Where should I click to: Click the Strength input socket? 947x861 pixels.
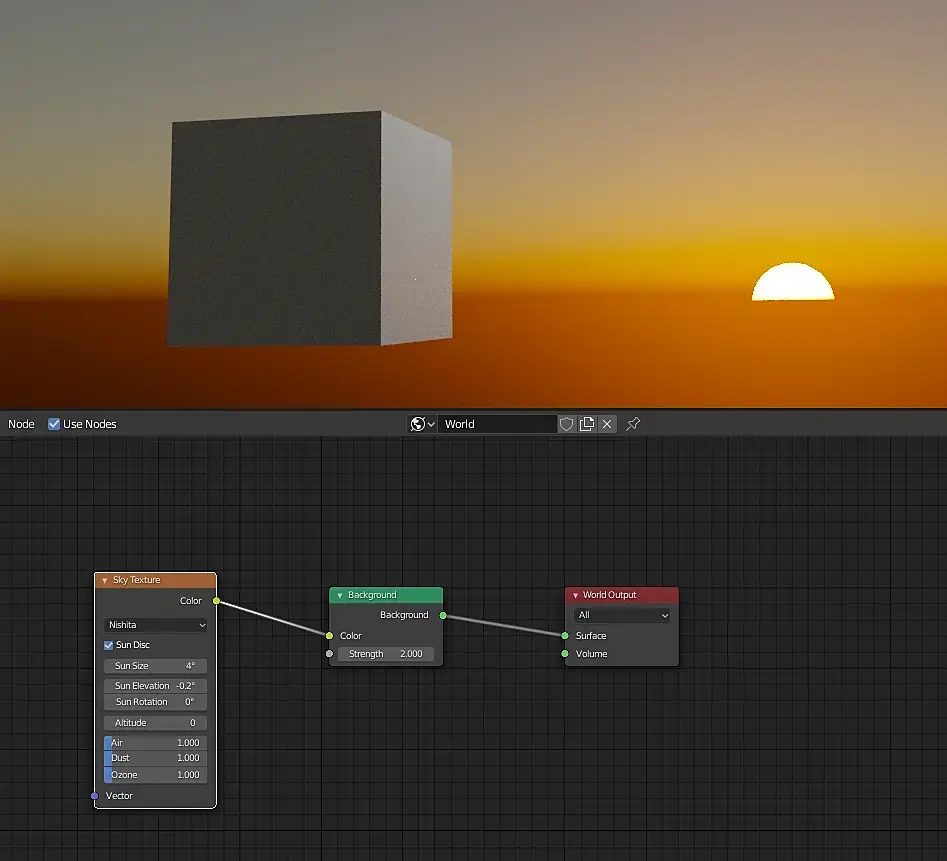pos(329,654)
